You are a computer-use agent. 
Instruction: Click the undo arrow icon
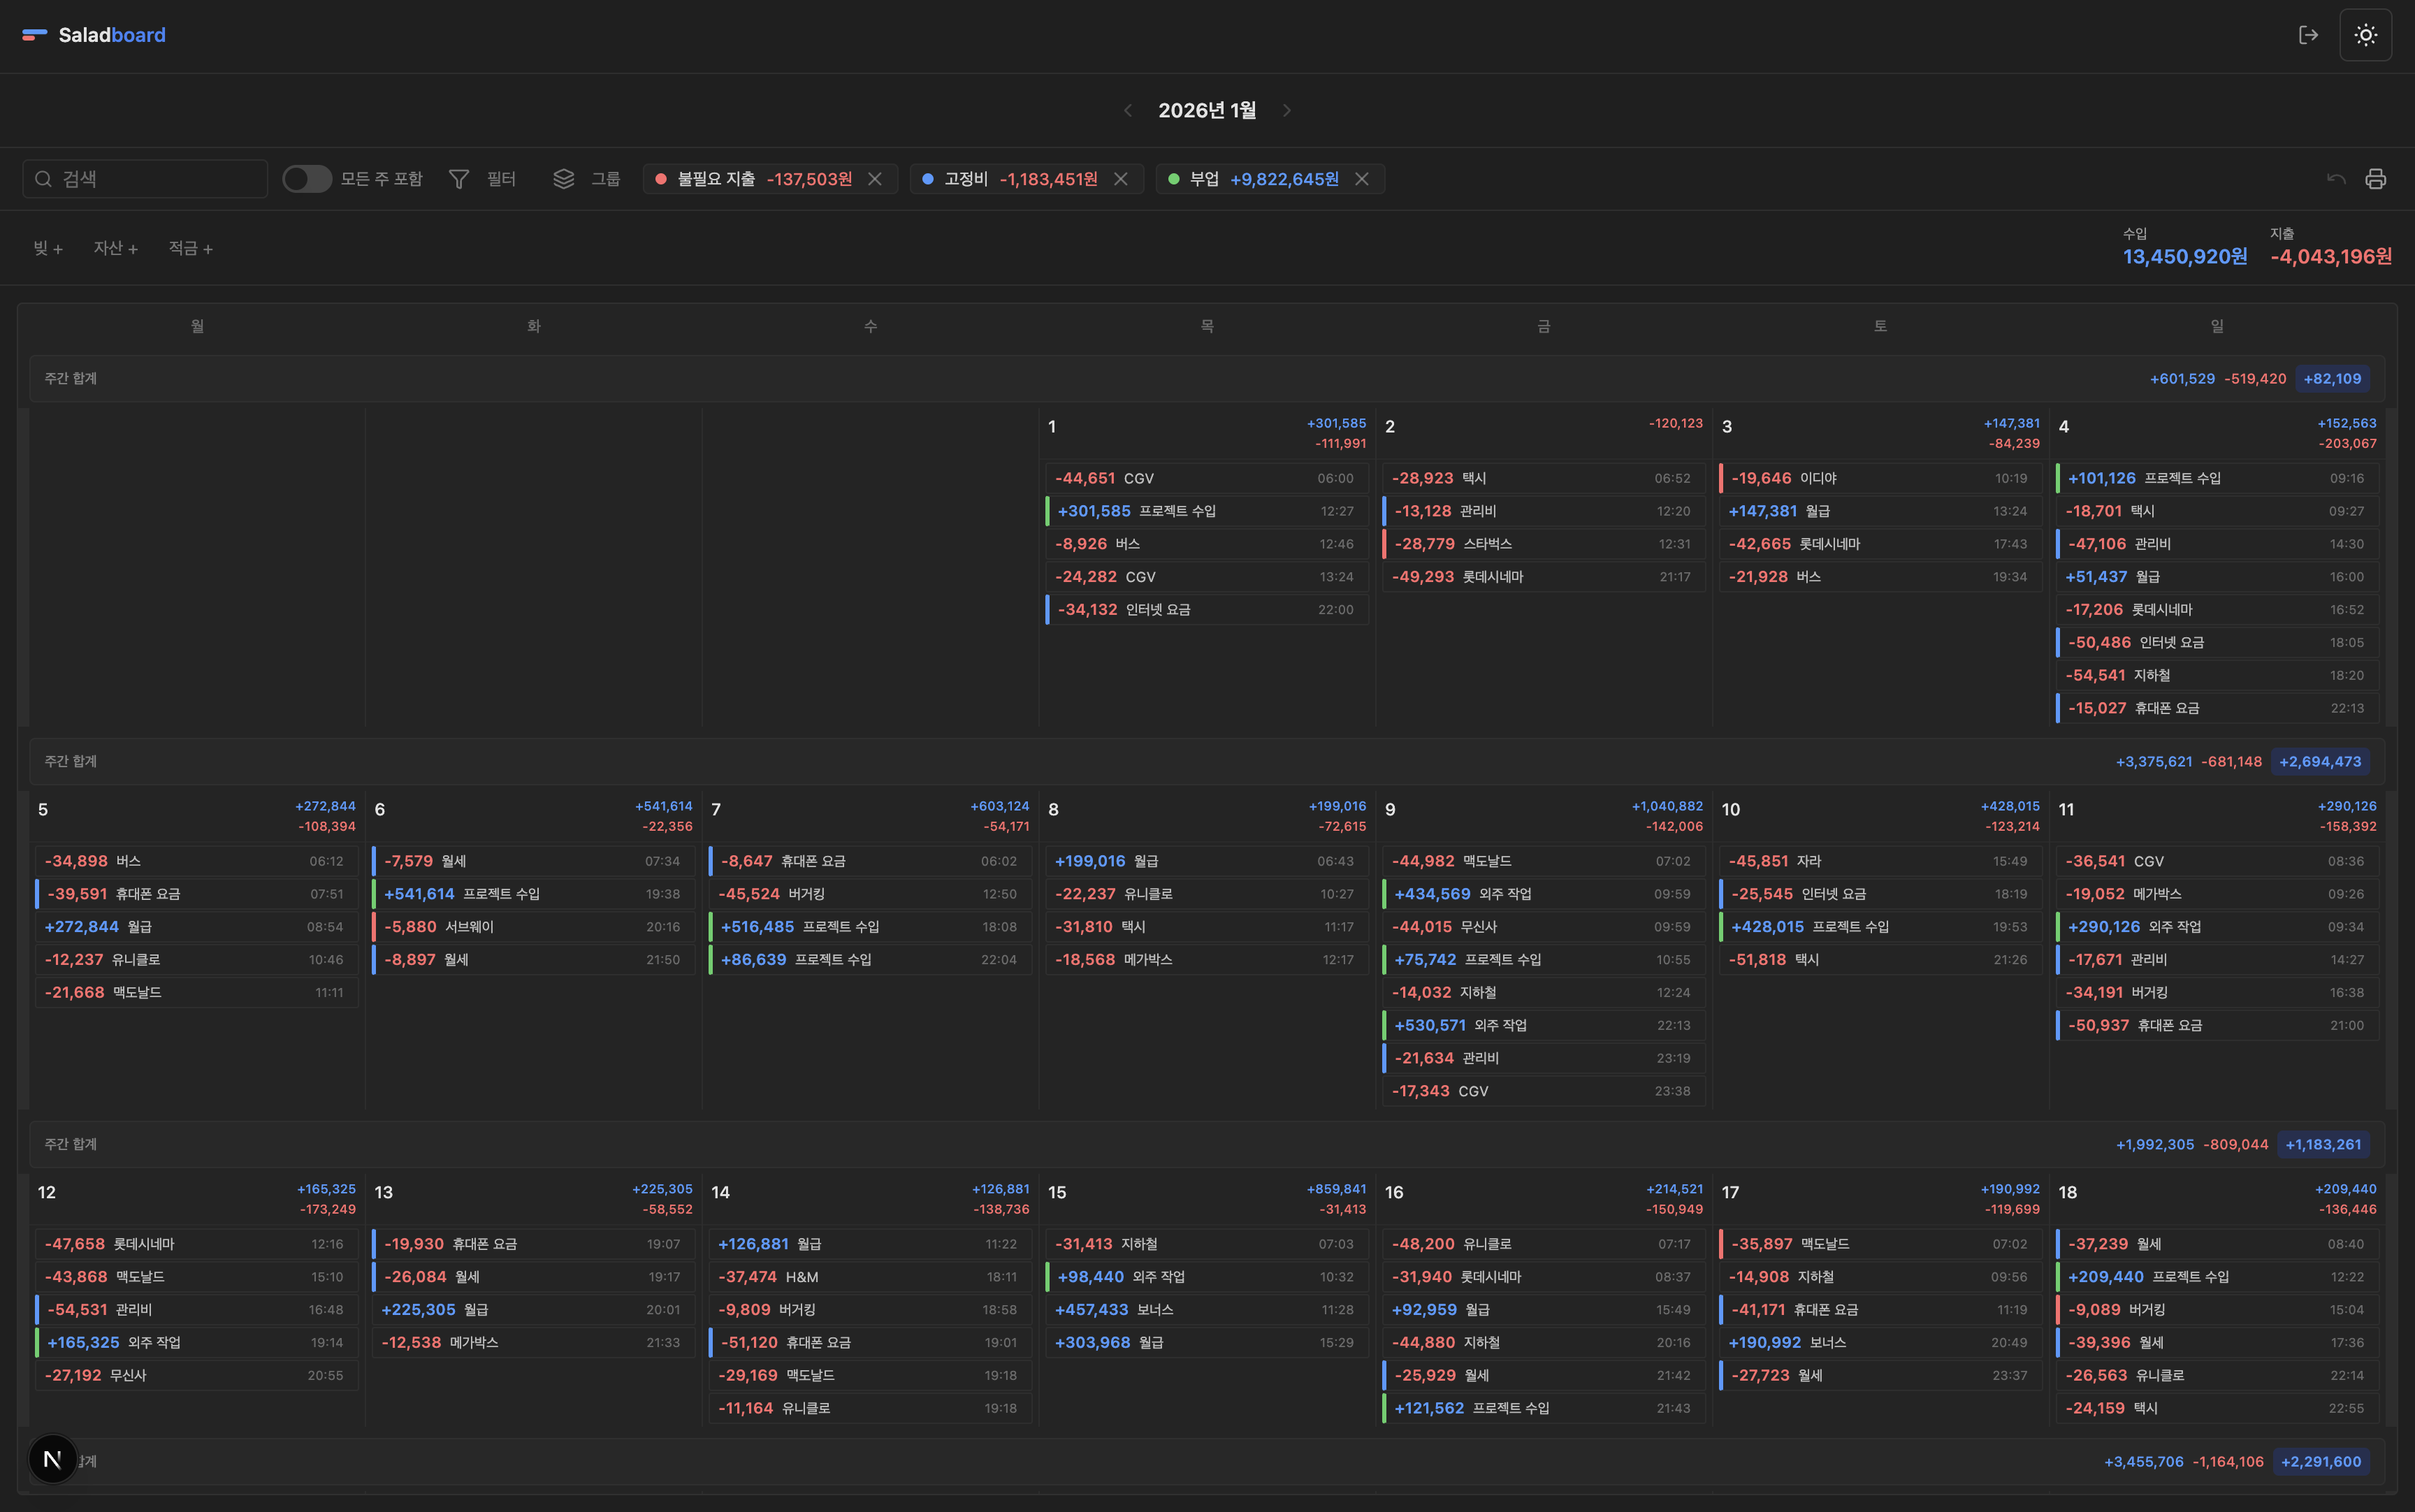2336,179
